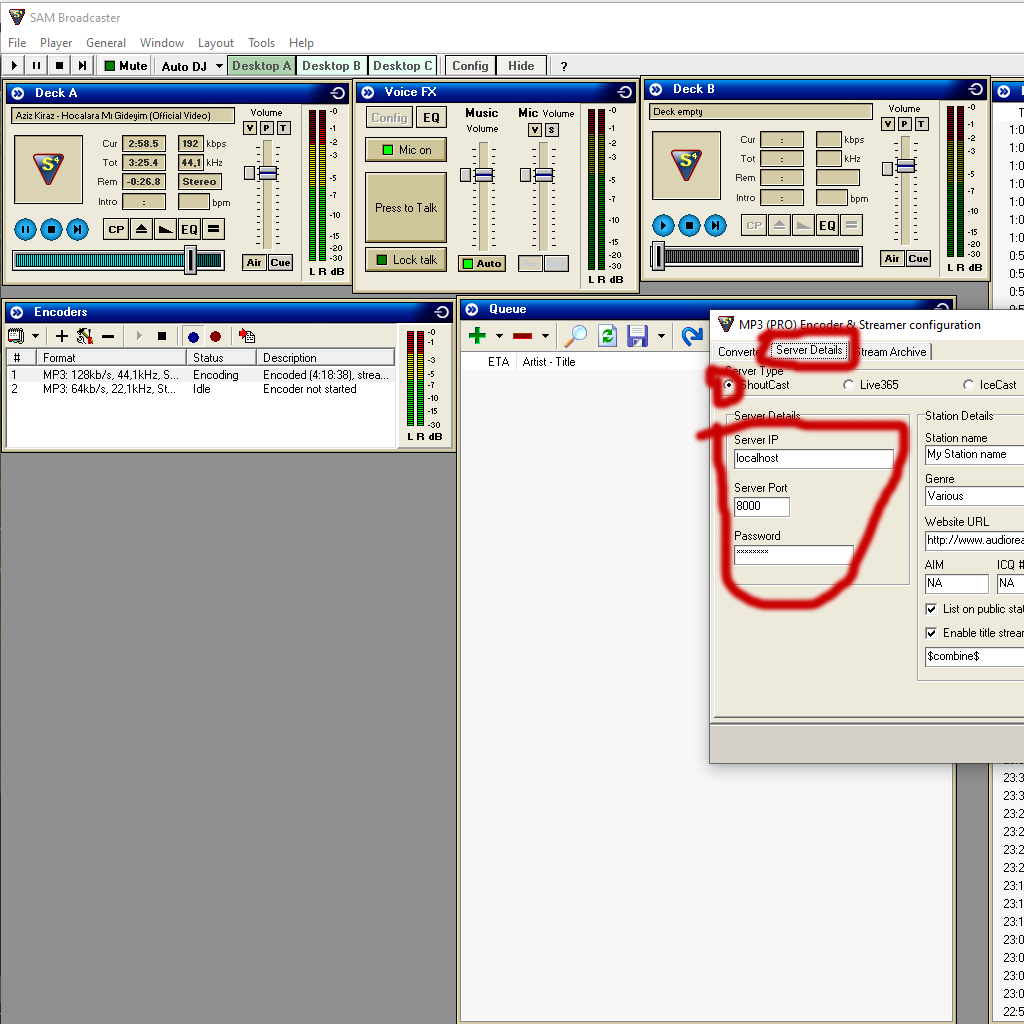
Task: Stop playback on Deck A
Action: (51, 229)
